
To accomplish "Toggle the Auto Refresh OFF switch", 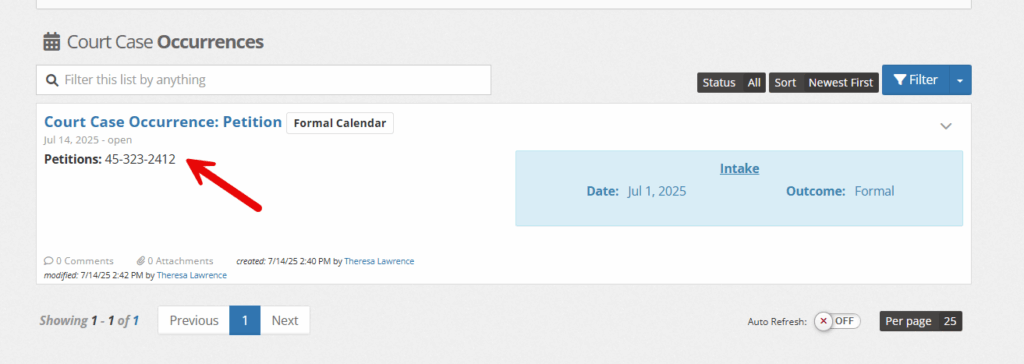I will [837, 321].
